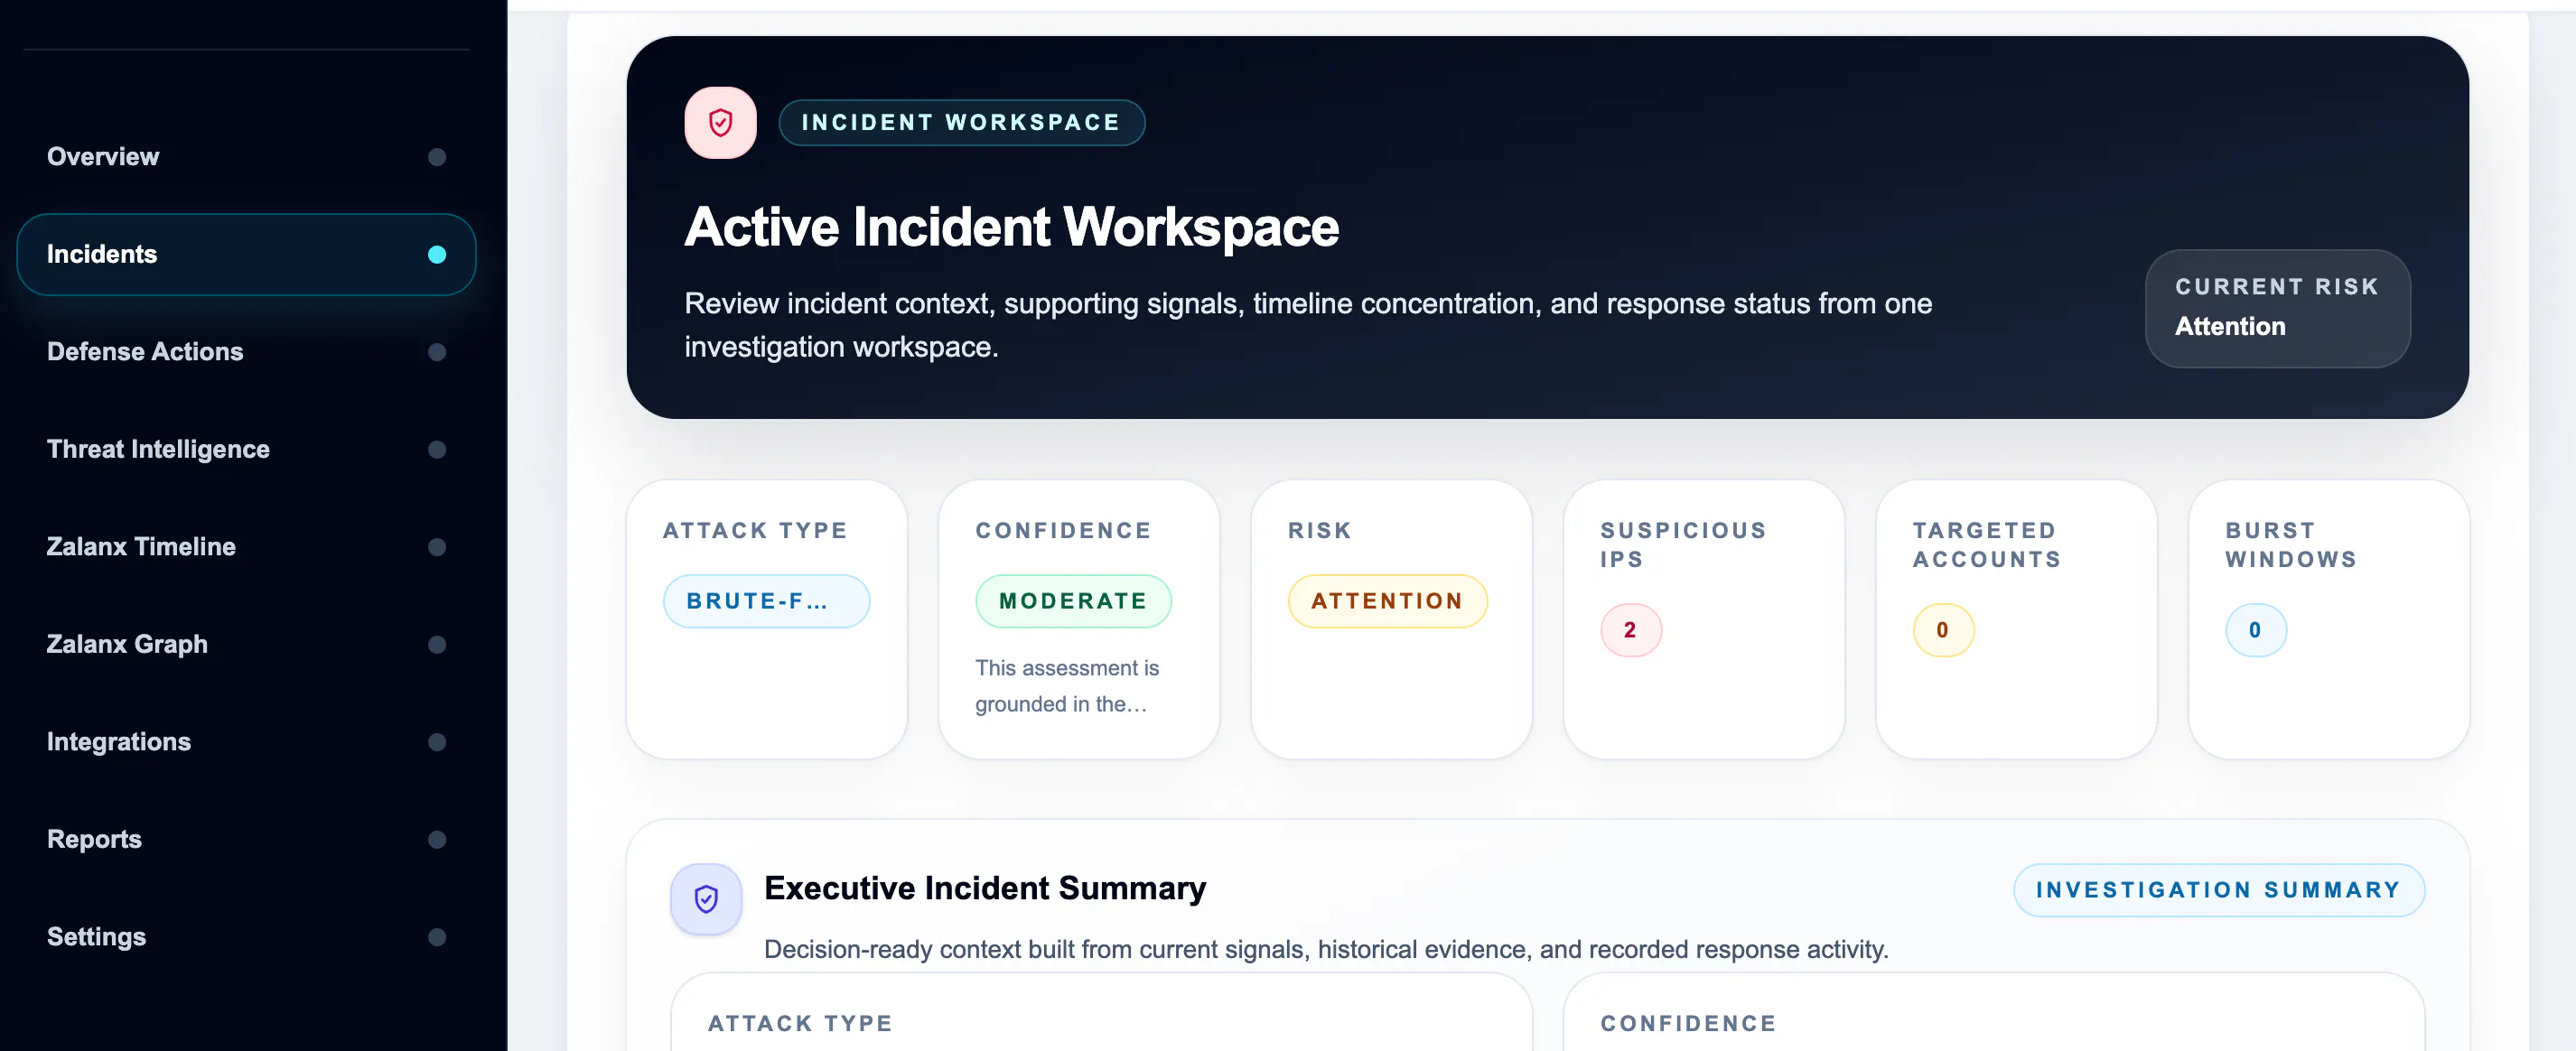
Task: Click the Suspicious IPs count 2
Action: click(1630, 630)
